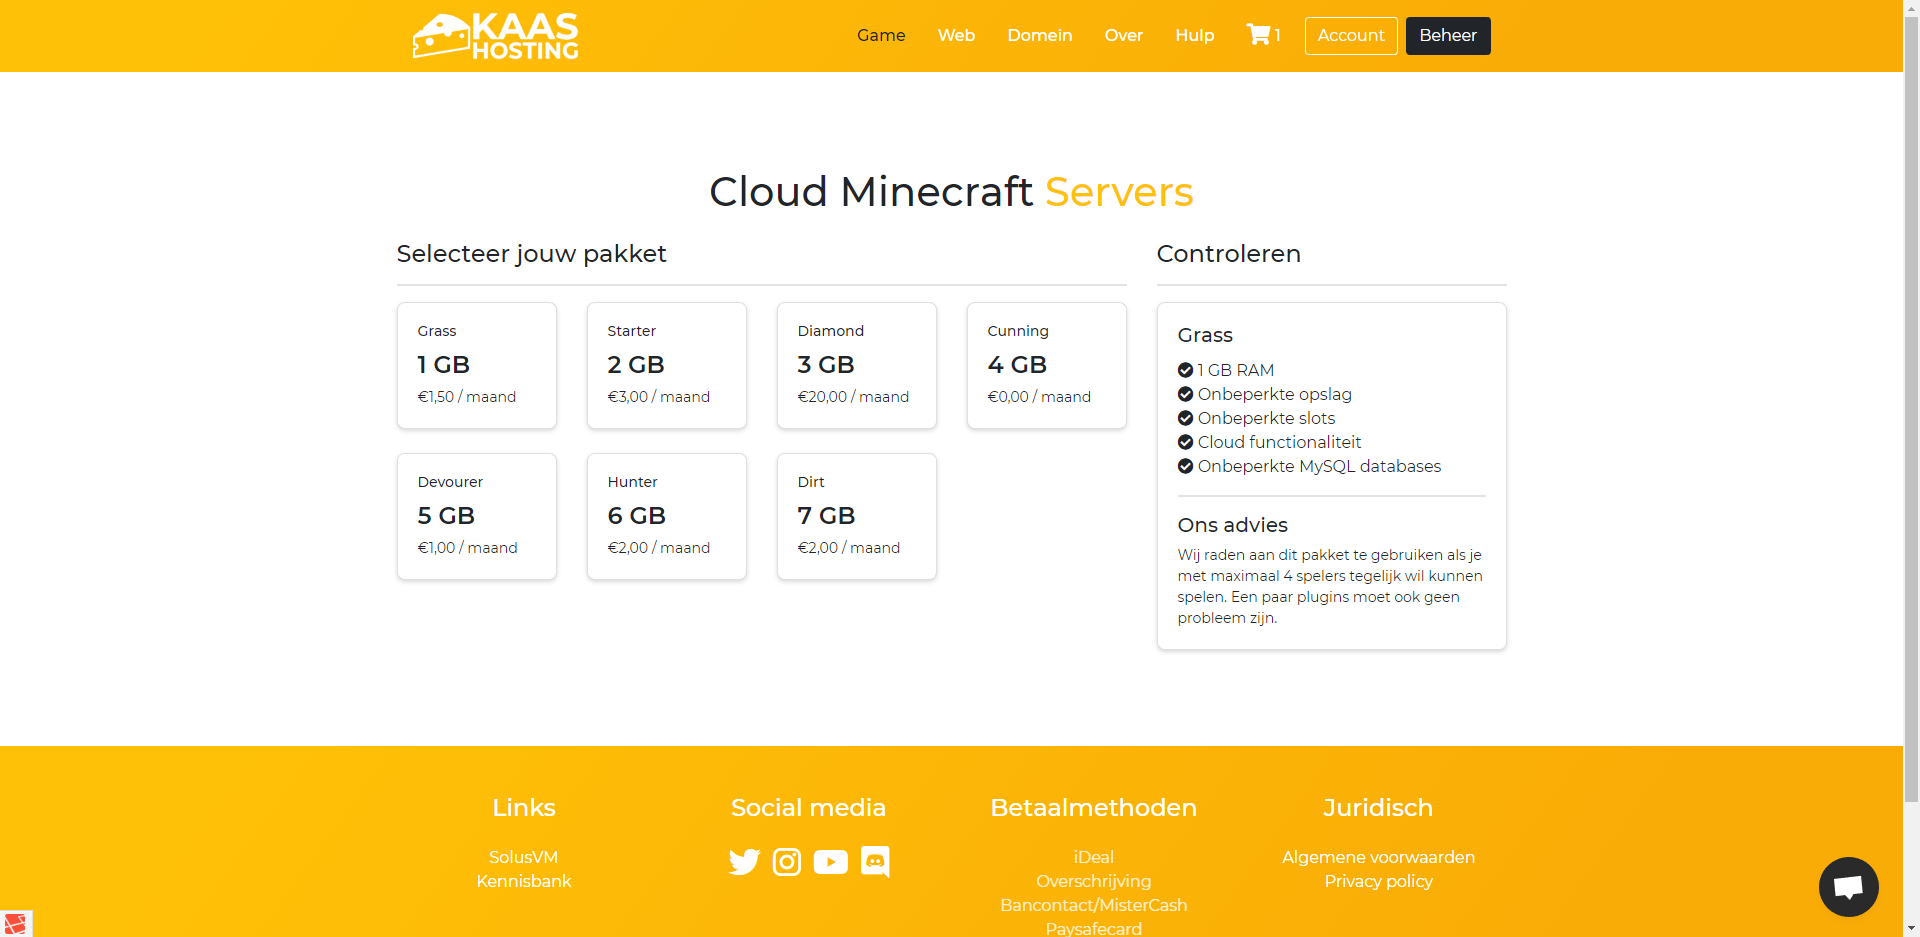1920x937 pixels.
Task: Click the Kaas Hosting cheese logo
Action: pos(495,36)
